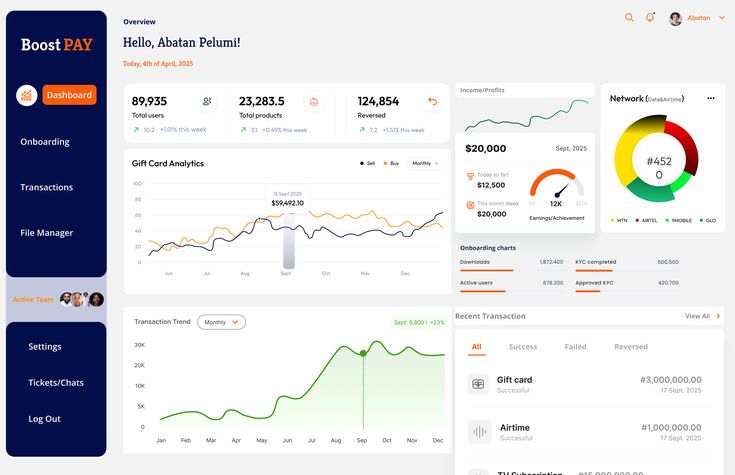Click the Airtime transaction waveform icon

(x=479, y=432)
